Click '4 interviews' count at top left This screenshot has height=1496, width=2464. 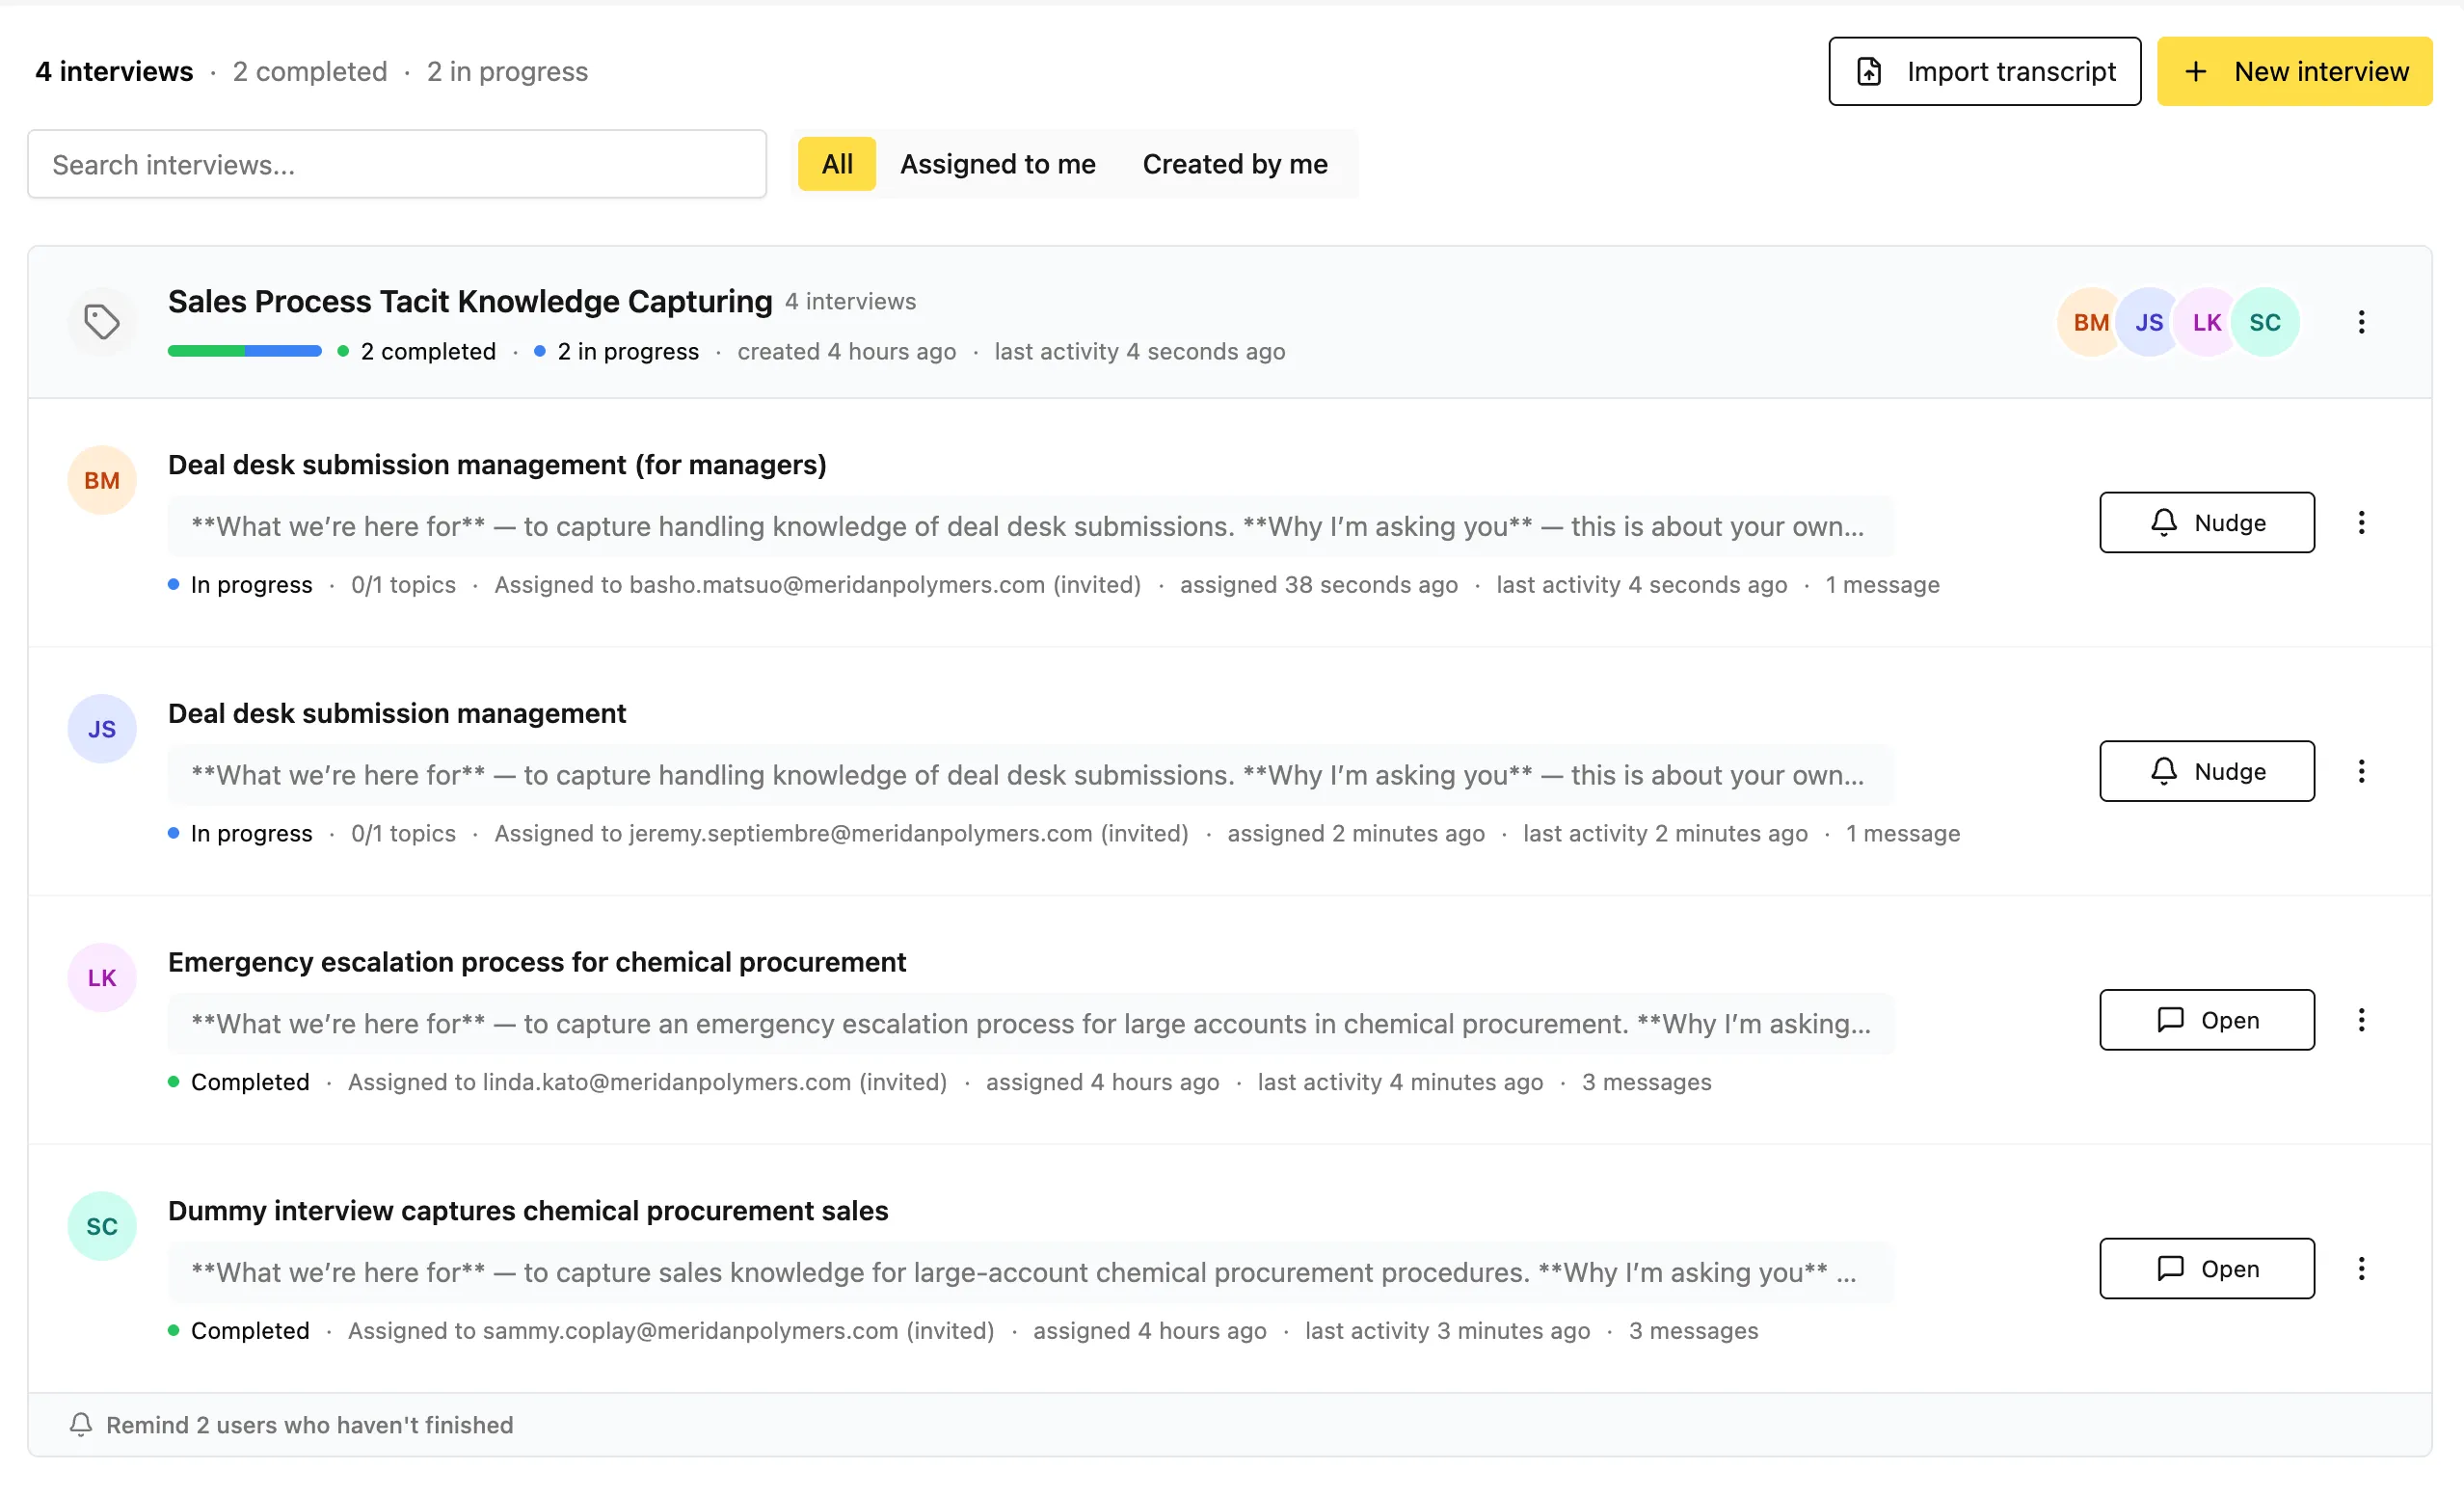[114, 71]
